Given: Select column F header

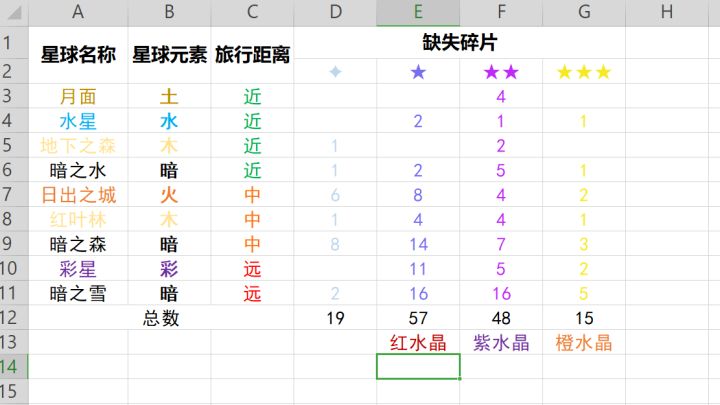Looking at the screenshot, I should 501,12.
